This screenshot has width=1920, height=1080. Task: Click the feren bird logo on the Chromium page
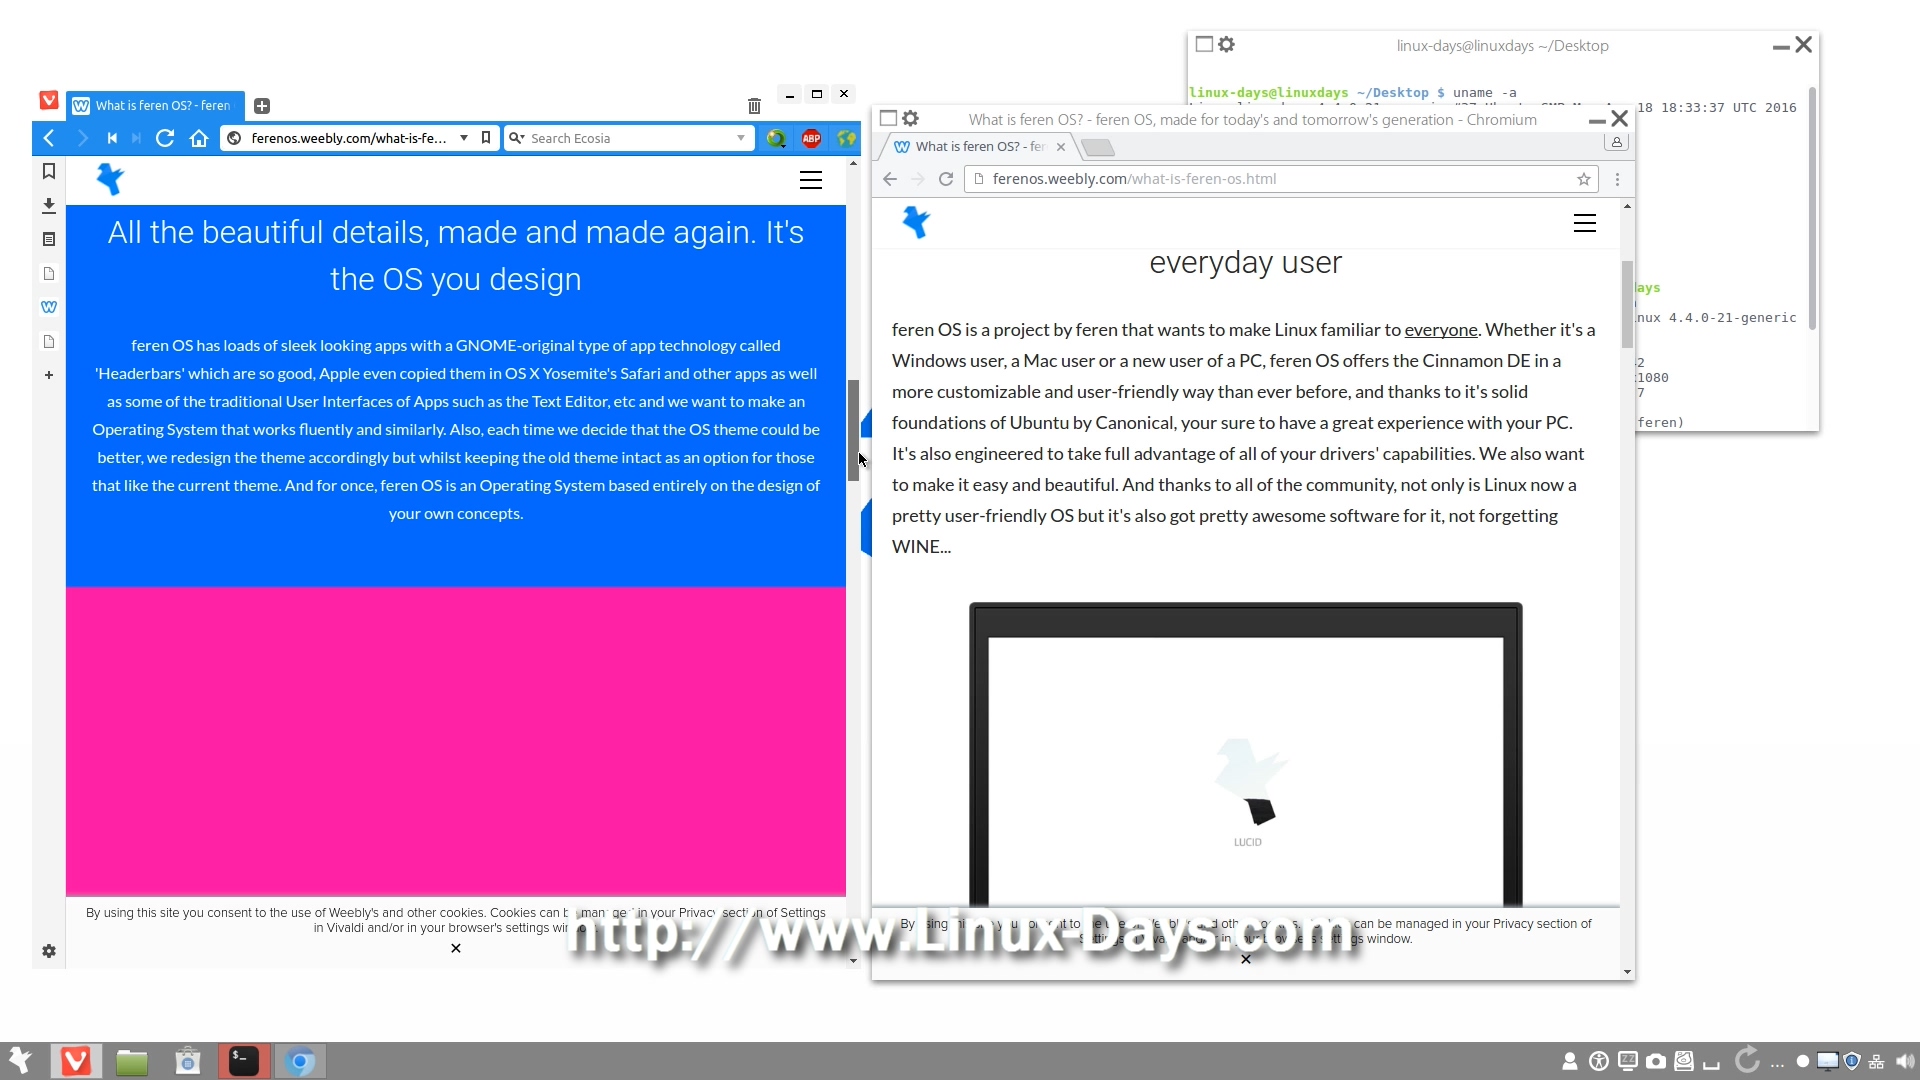pos(916,222)
